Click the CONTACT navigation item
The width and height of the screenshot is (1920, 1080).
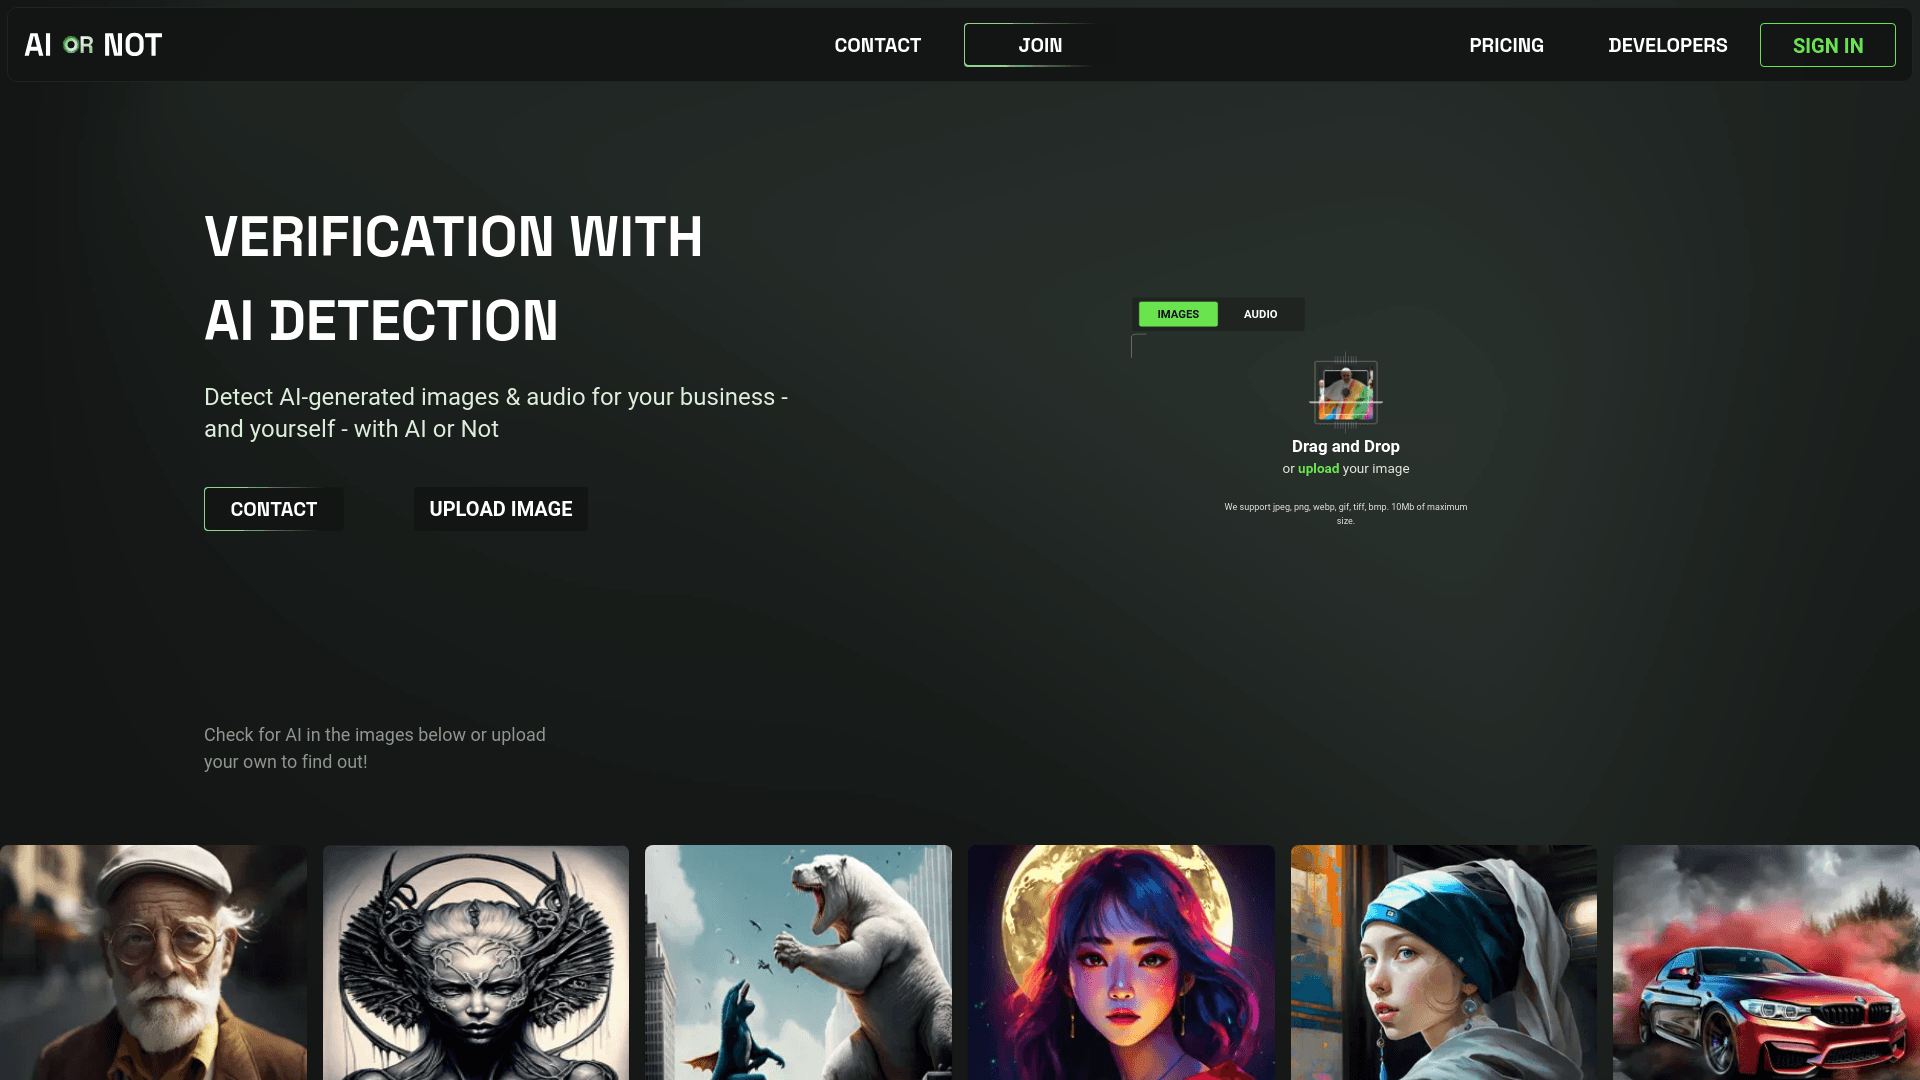[x=877, y=45]
